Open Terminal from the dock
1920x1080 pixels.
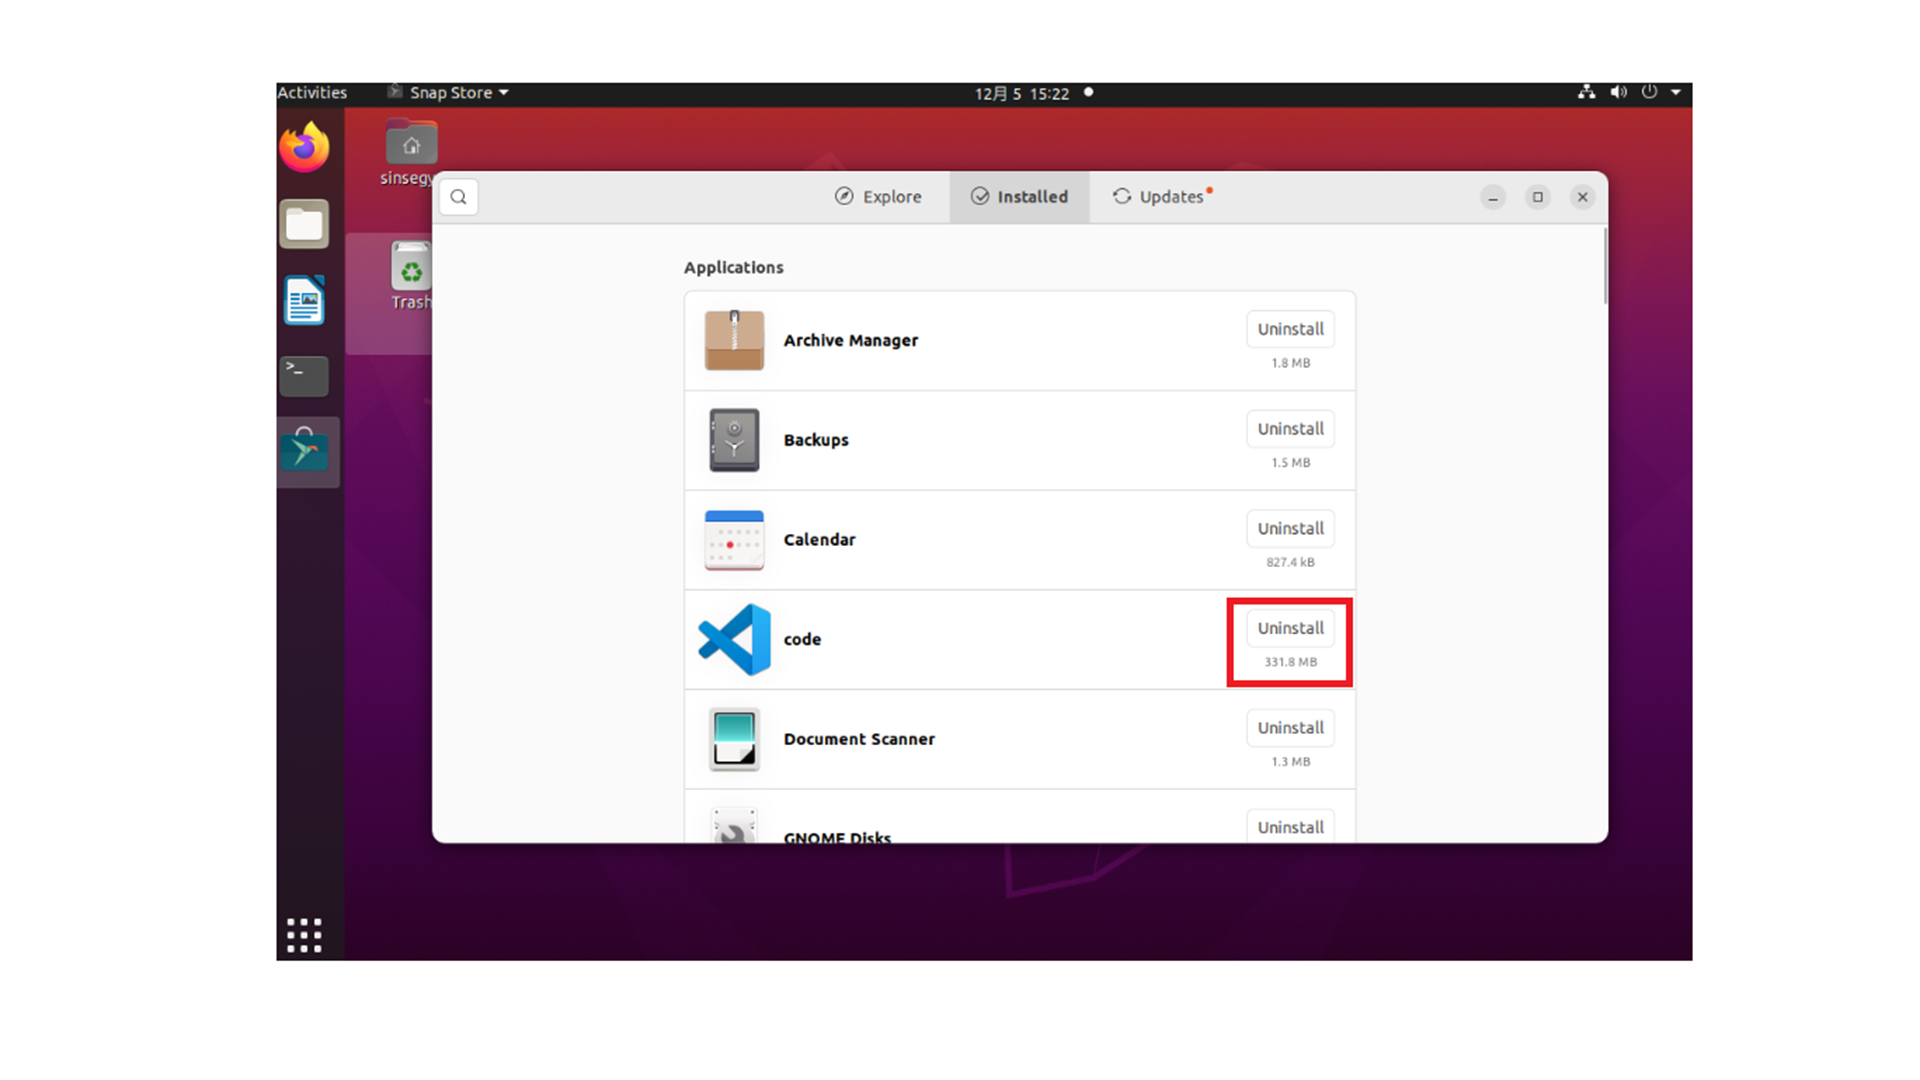[x=304, y=375]
